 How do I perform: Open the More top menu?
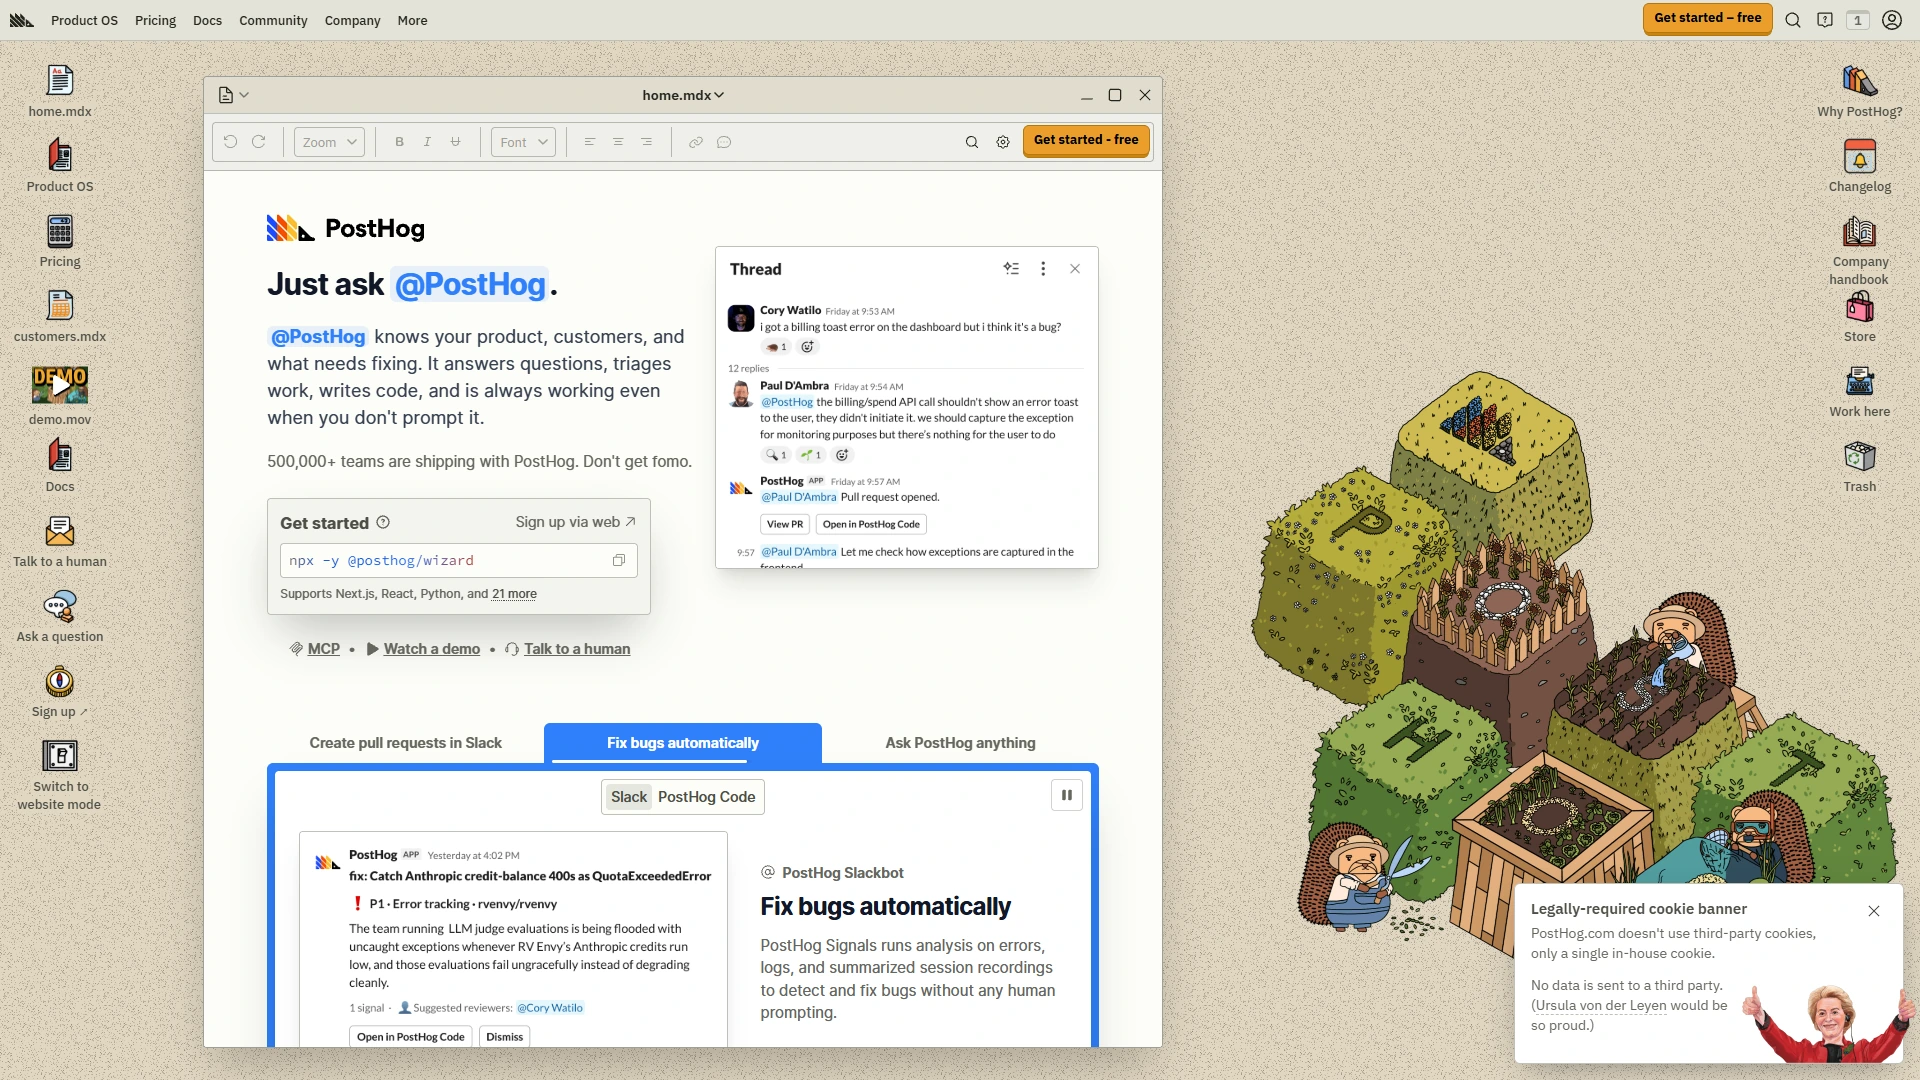point(412,20)
